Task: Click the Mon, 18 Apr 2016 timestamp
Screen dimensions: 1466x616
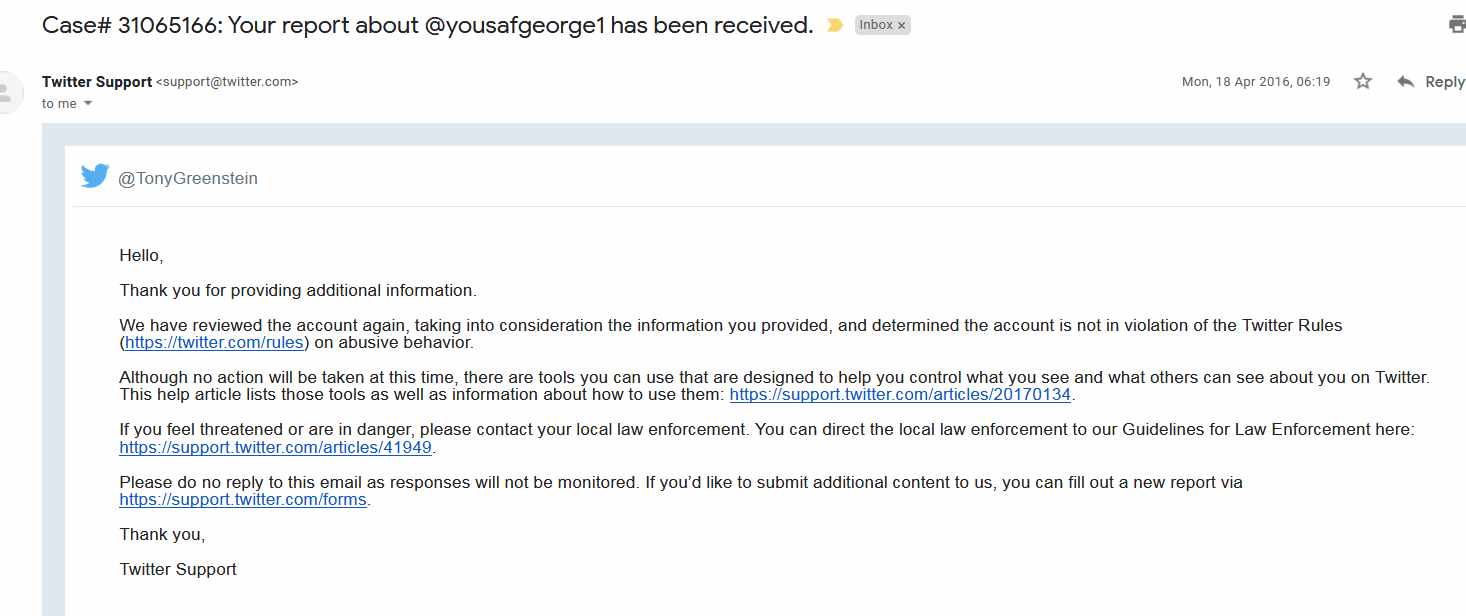Action: 1256,82
